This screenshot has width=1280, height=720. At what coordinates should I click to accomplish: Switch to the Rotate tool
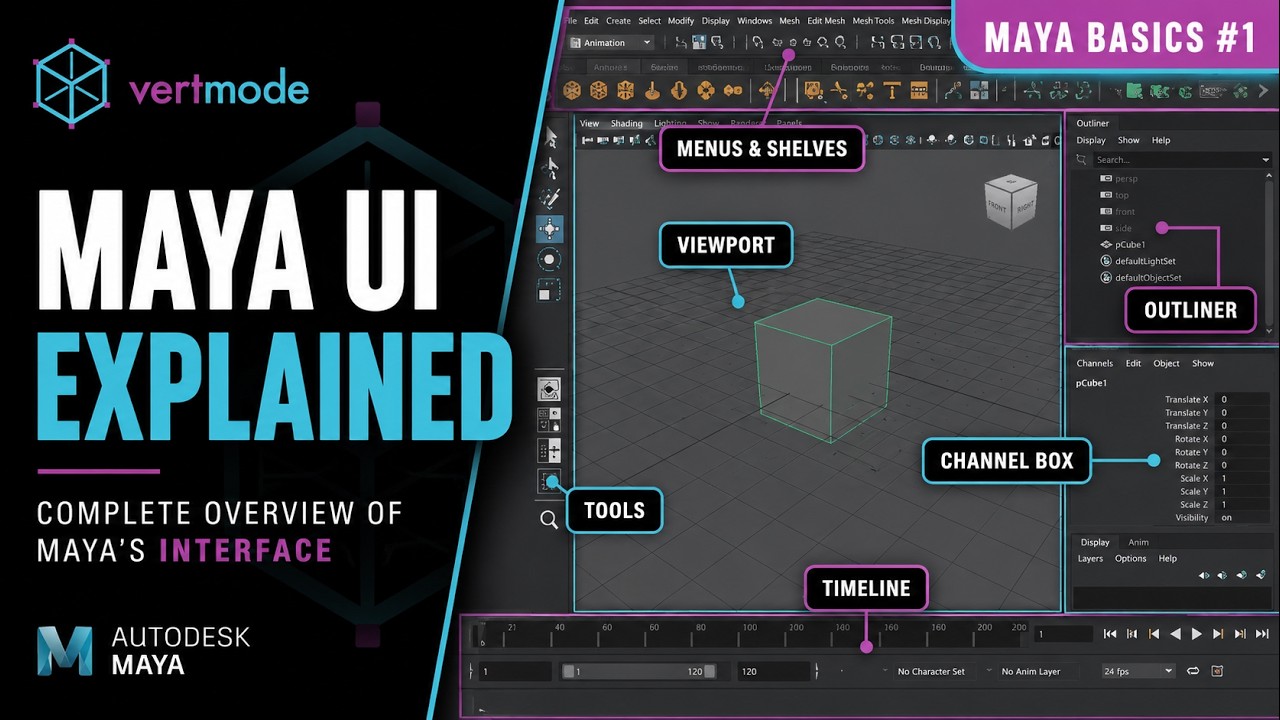[x=550, y=260]
